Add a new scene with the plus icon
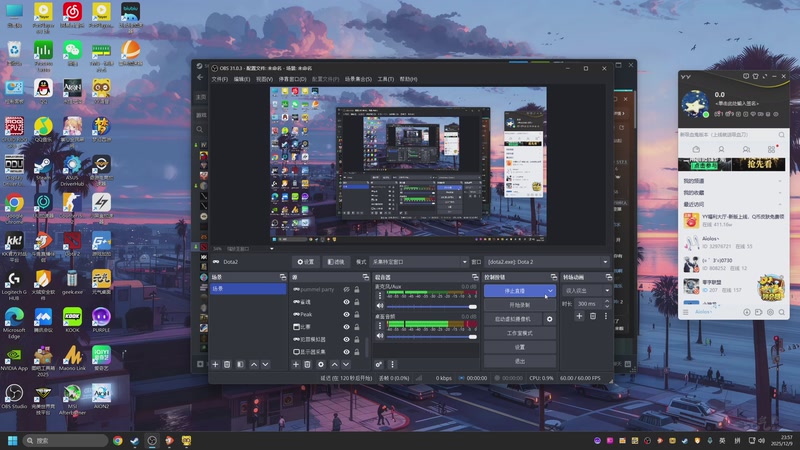Viewport: 800px width, 450px height. click(x=215, y=364)
